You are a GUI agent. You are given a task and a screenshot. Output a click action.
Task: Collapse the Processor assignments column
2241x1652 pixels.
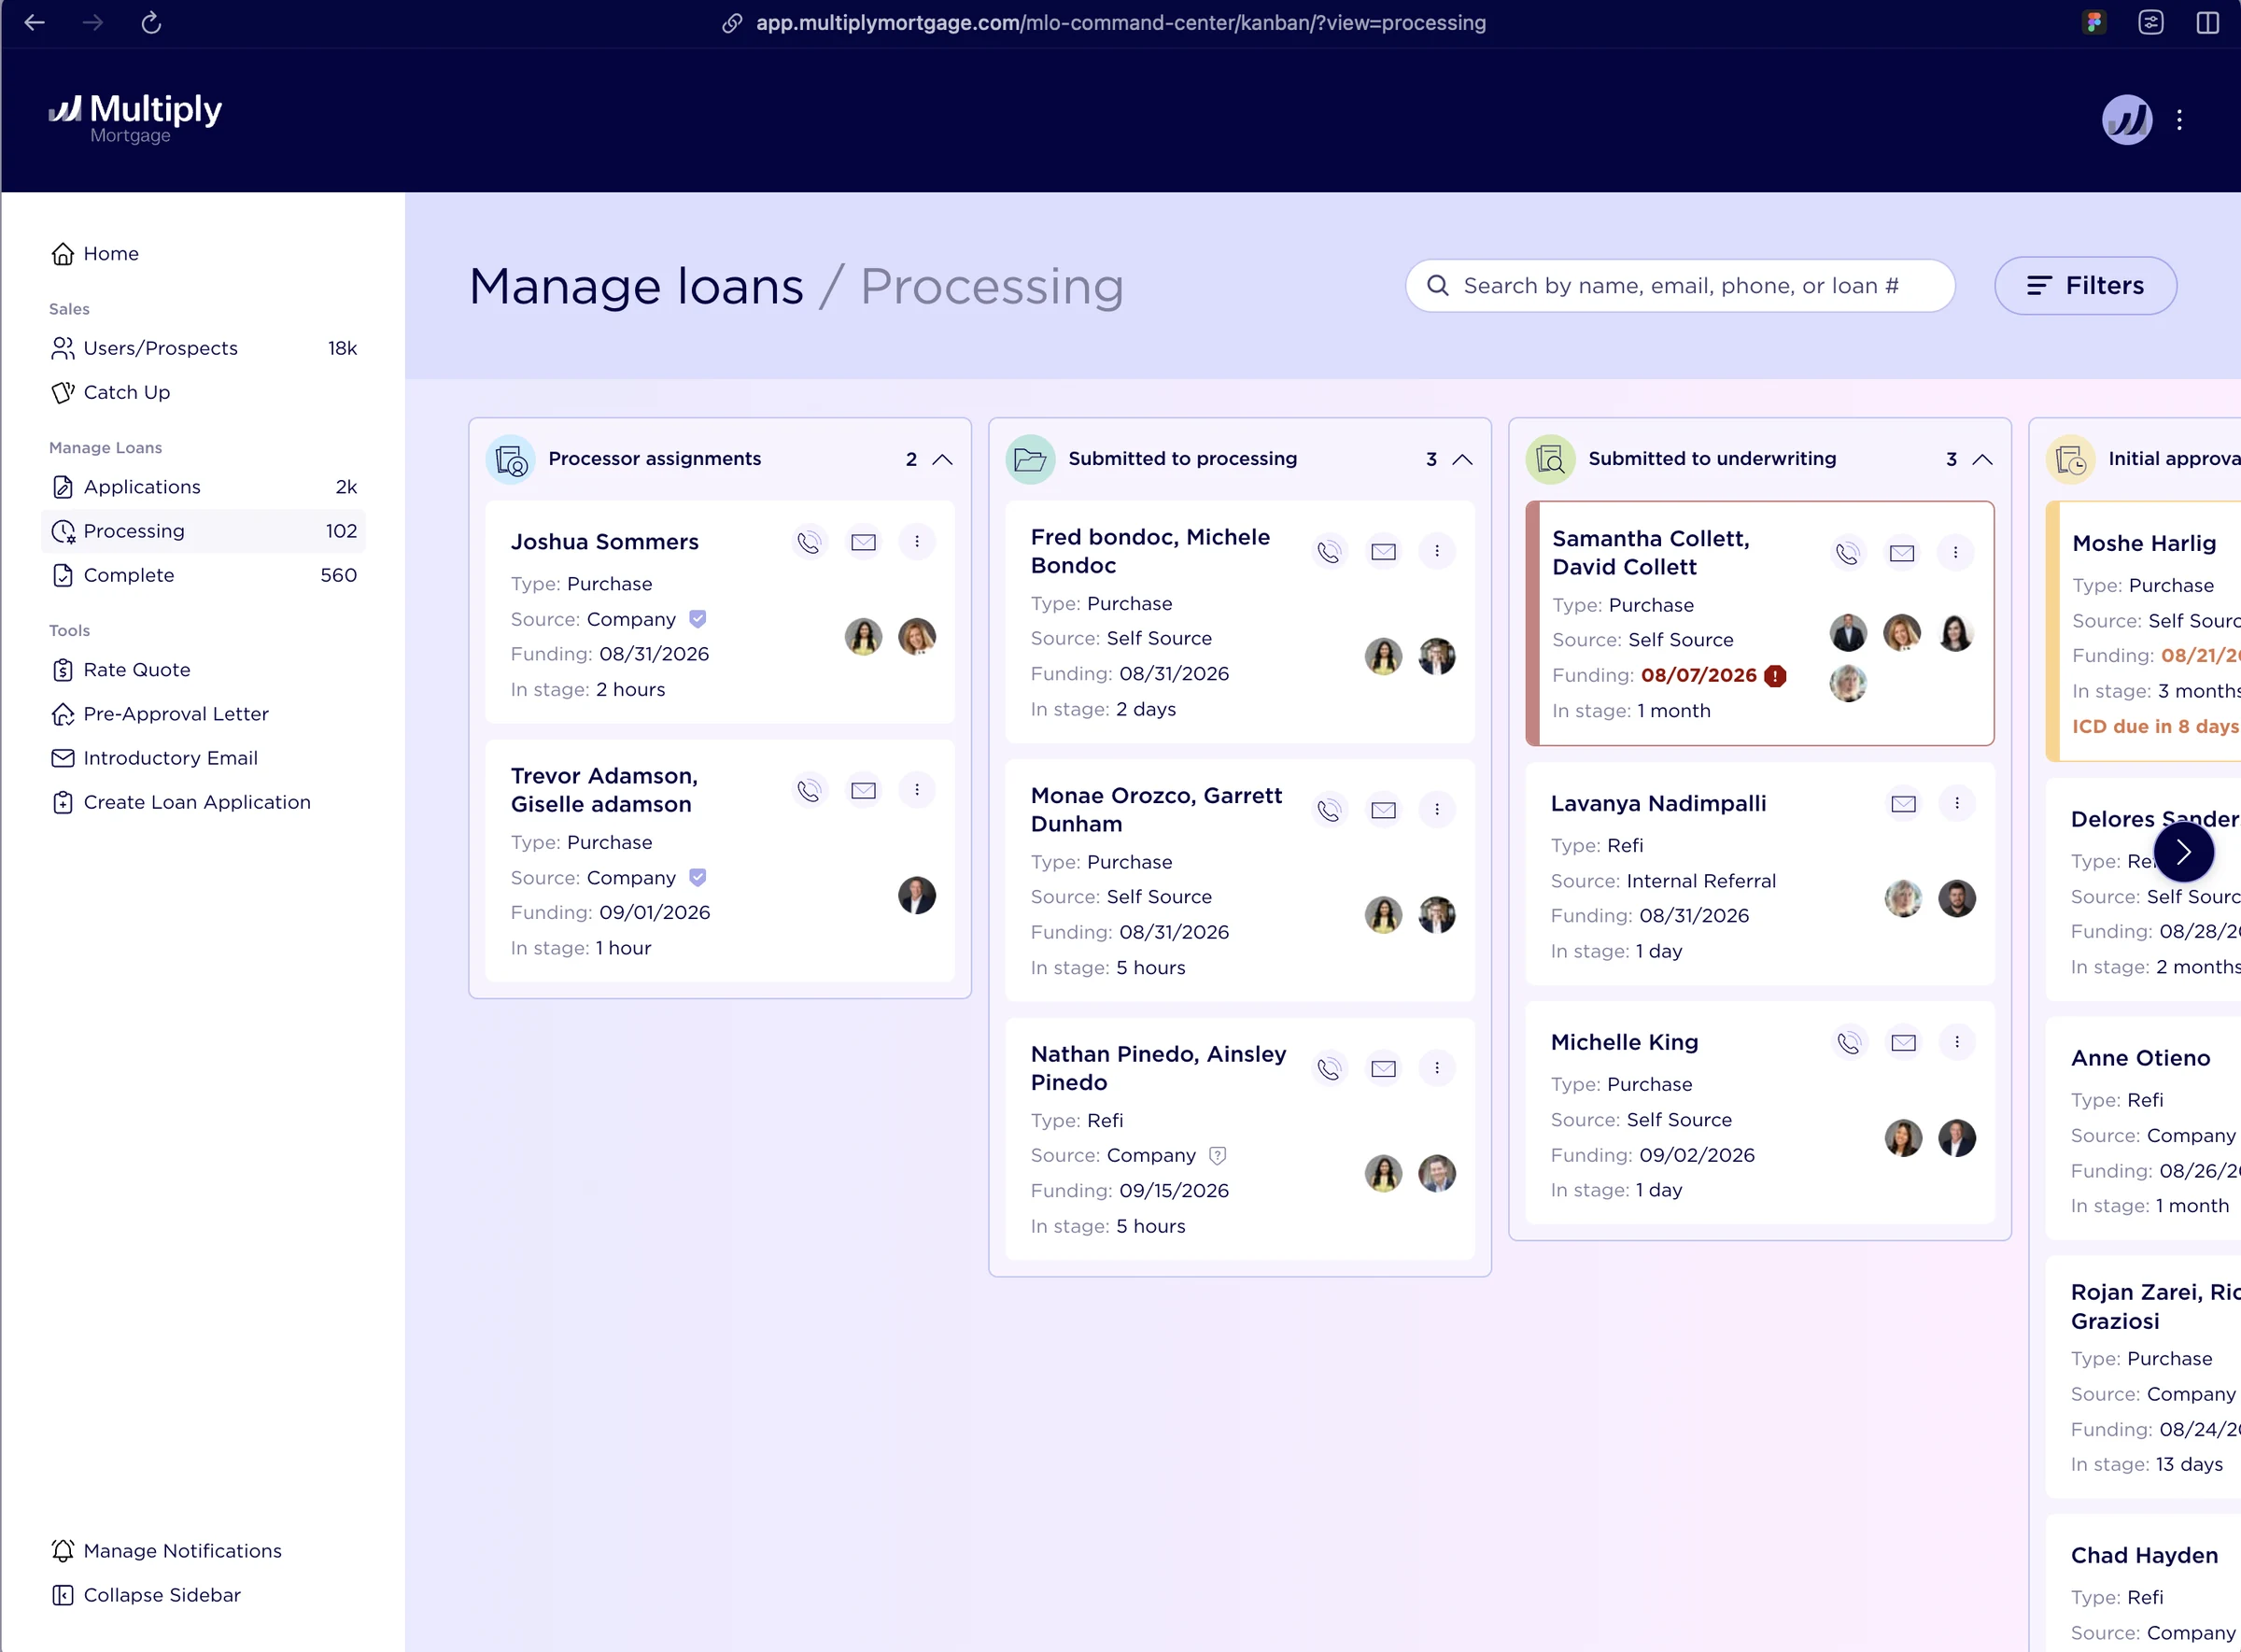(x=942, y=460)
